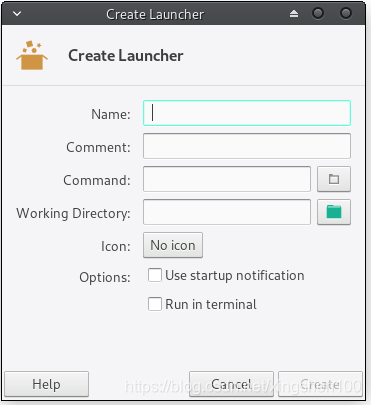
Task: Click the Create button
Action: click(320, 384)
